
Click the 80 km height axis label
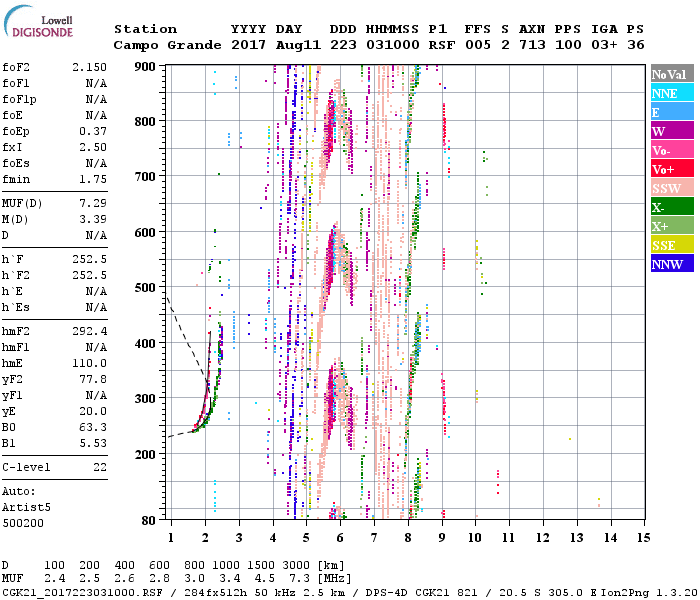coord(148,520)
